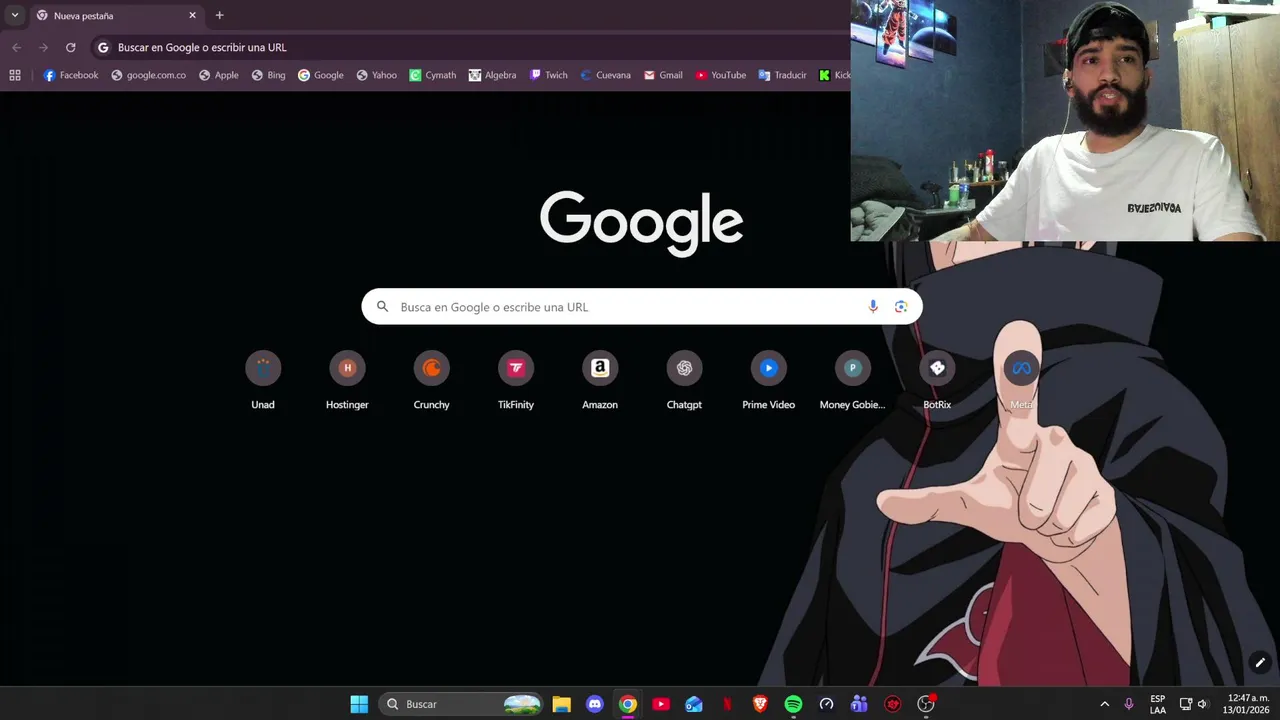This screenshot has height=720, width=1280.
Task: Open the Twich bookmark
Action: tap(549, 75)
